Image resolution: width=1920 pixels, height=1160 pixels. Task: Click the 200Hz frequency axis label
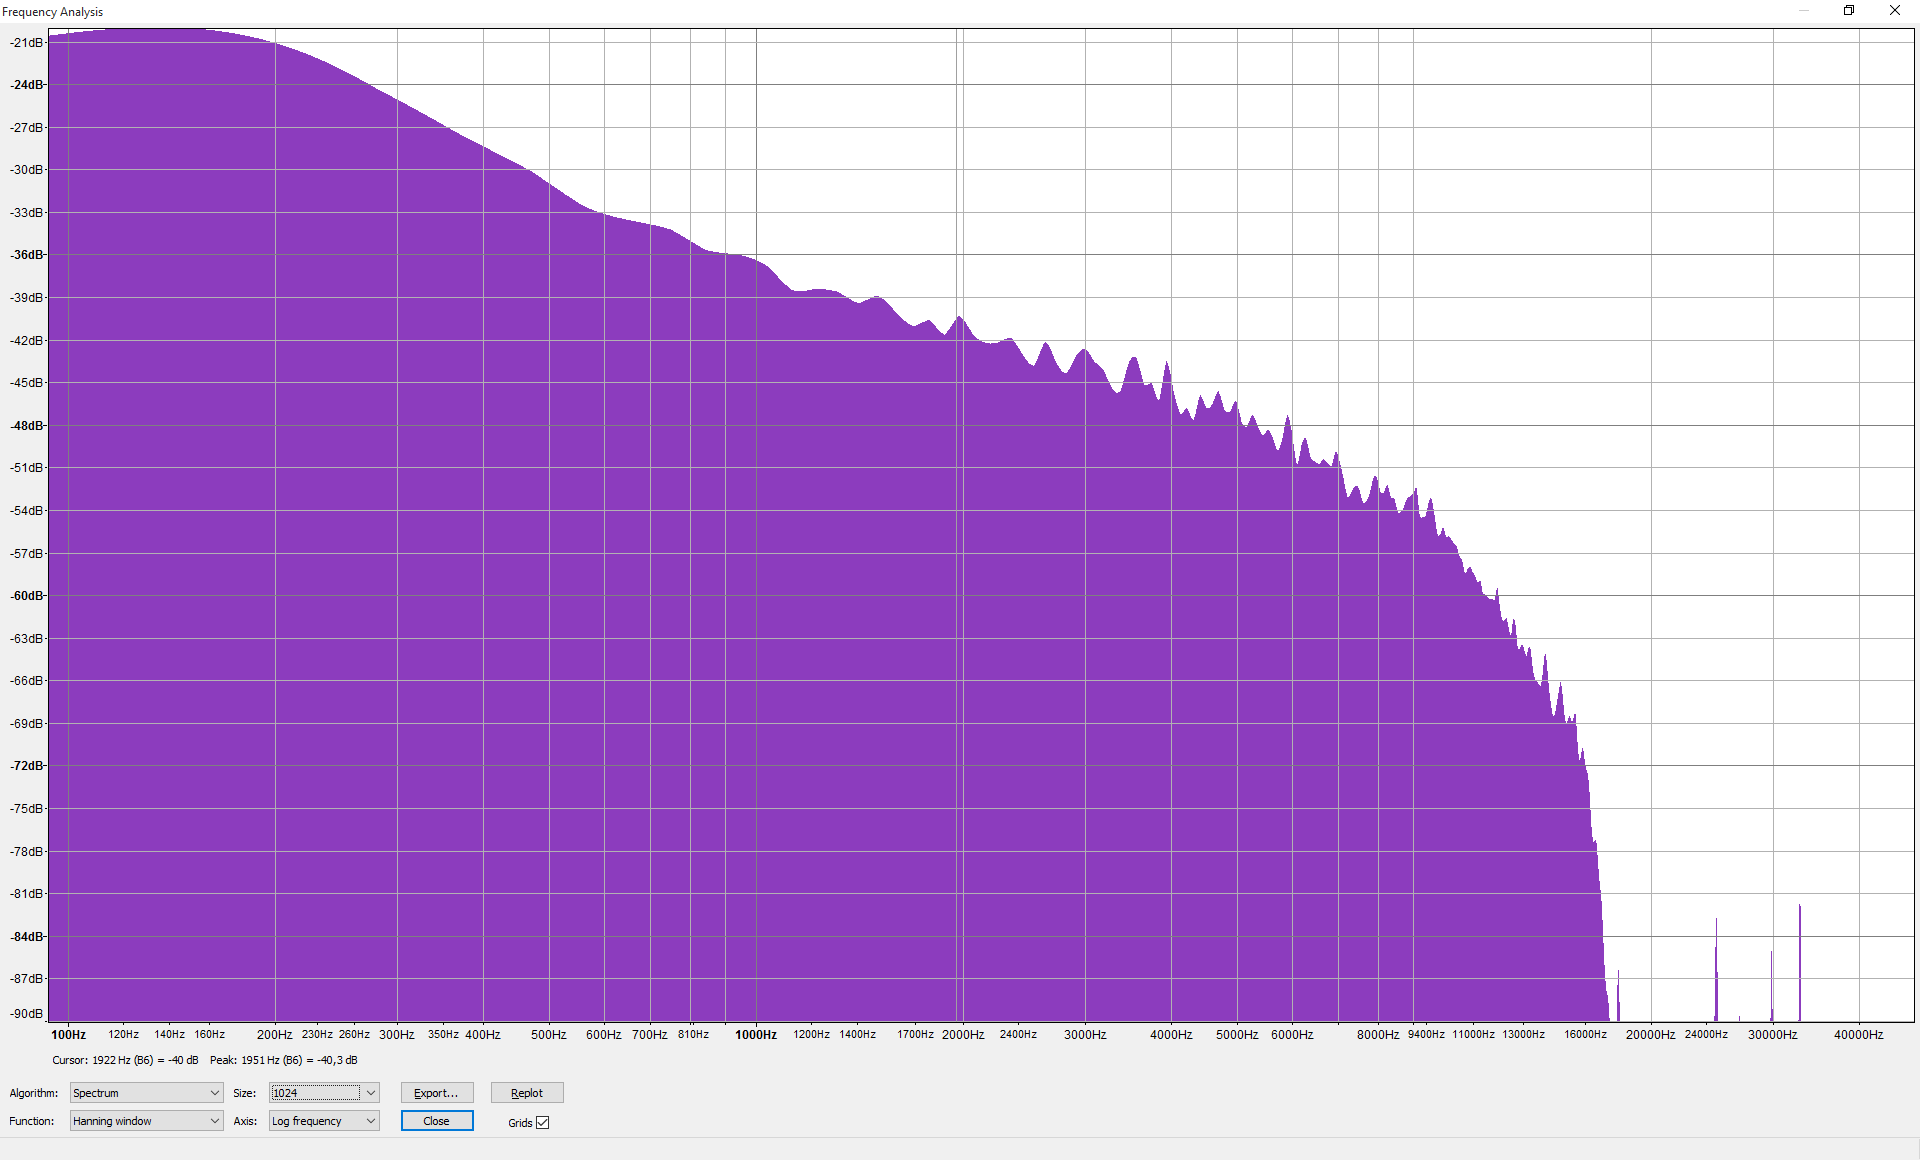point(275,1035)
